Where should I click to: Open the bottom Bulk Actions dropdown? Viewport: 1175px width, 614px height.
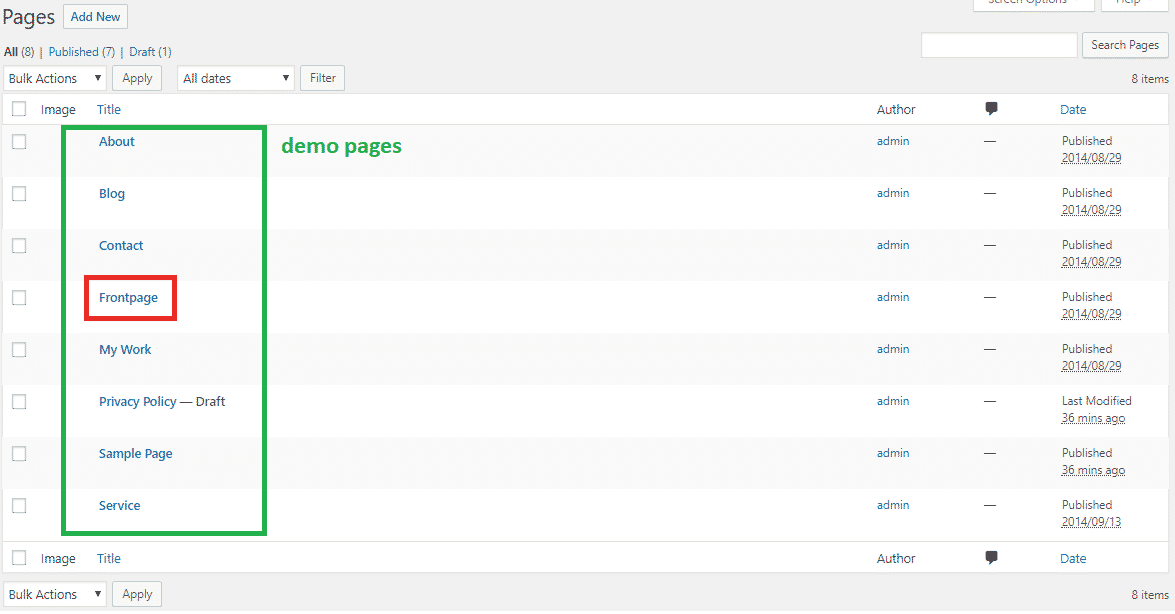(55, 594)
